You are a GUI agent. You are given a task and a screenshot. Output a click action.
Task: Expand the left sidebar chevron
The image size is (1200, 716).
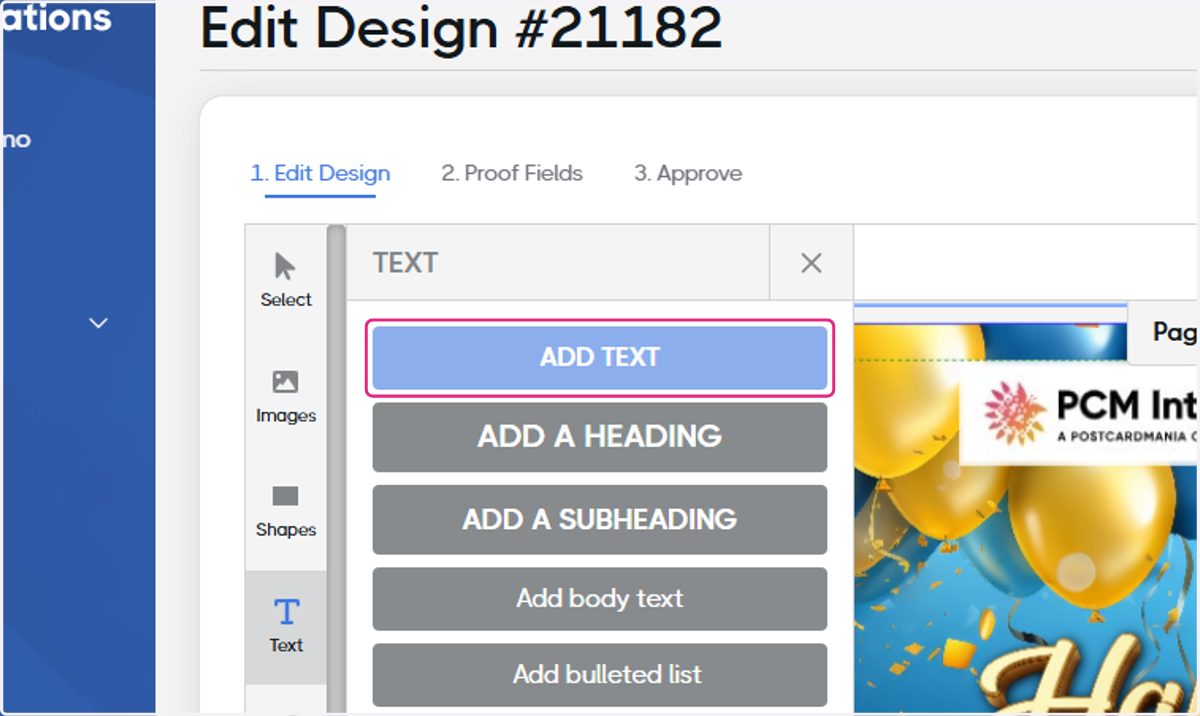pyautogui.click(x=98, y=323)
